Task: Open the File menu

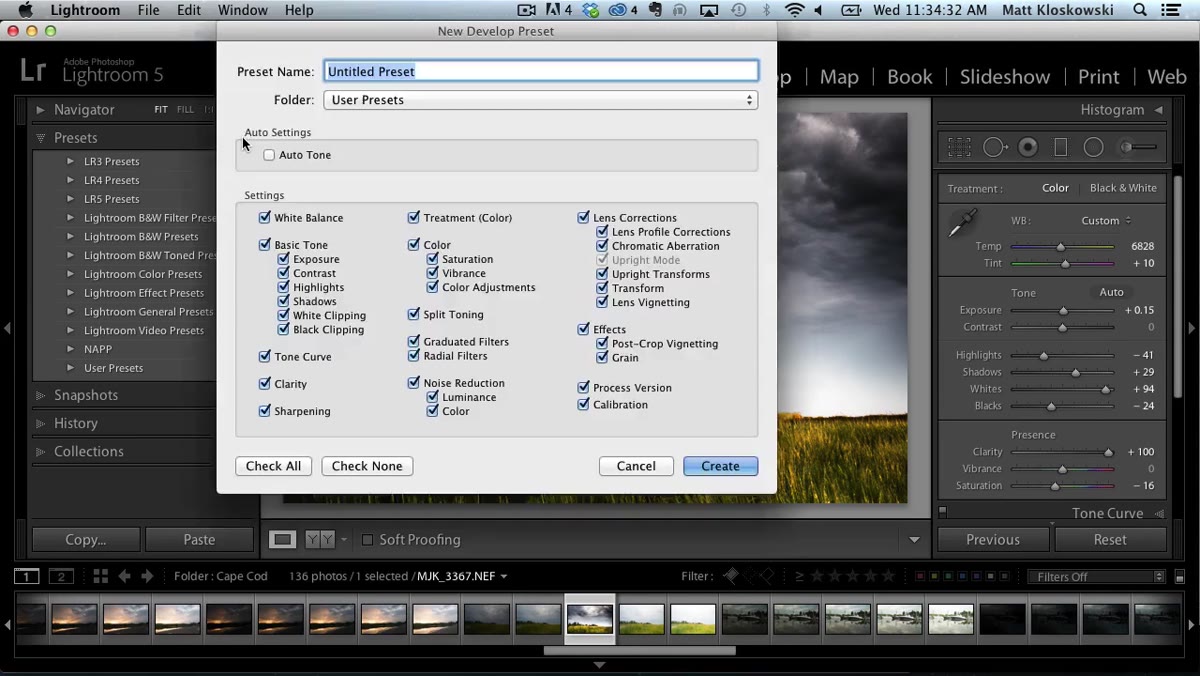Action: click(x=148, y=10)
